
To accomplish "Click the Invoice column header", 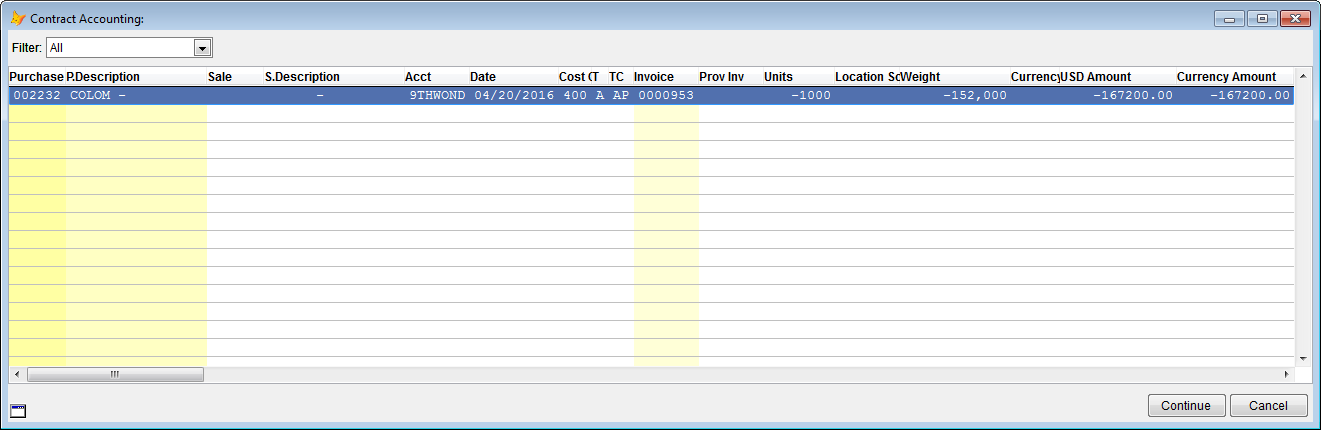I will 665,77.
